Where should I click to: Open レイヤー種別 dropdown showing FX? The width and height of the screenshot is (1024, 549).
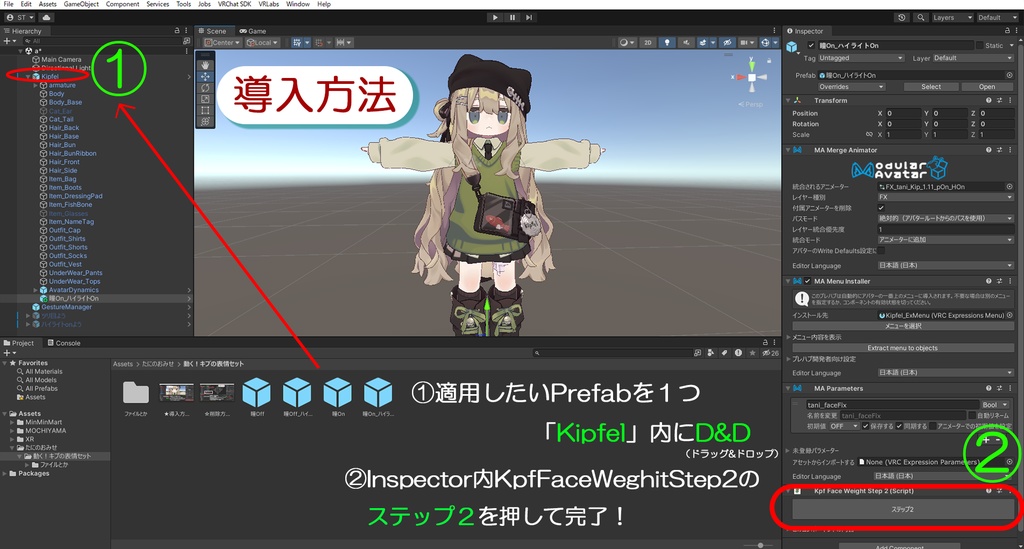click(945, 197)
